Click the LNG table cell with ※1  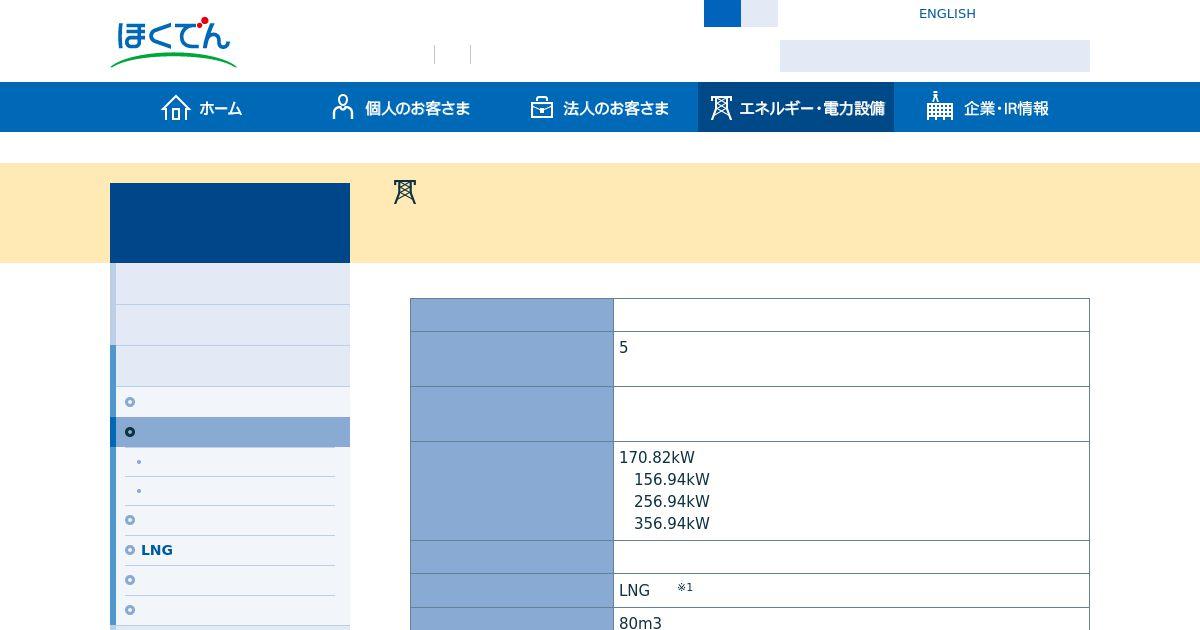click(851, 590)
